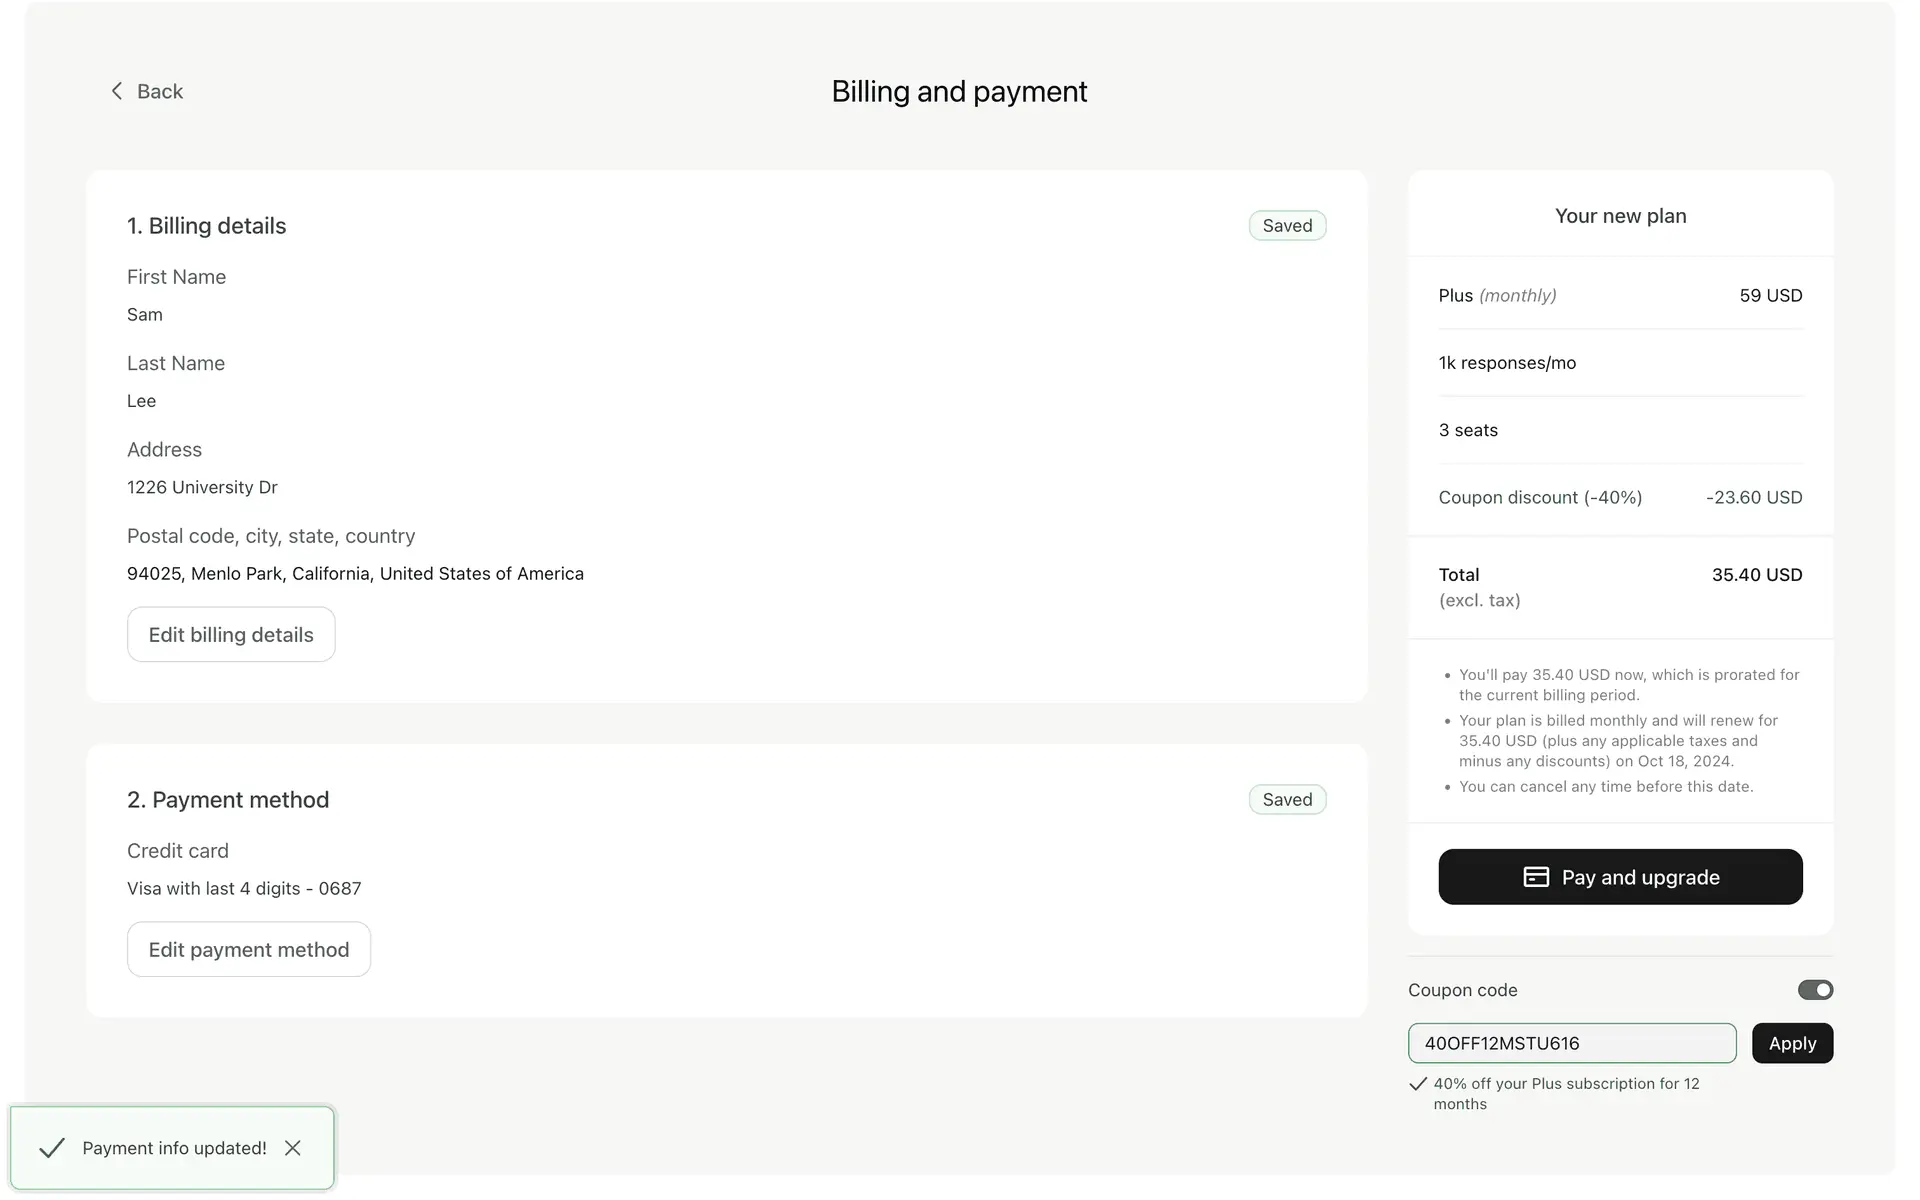
Task: Apply the coupon code
Action: 1792,1043
